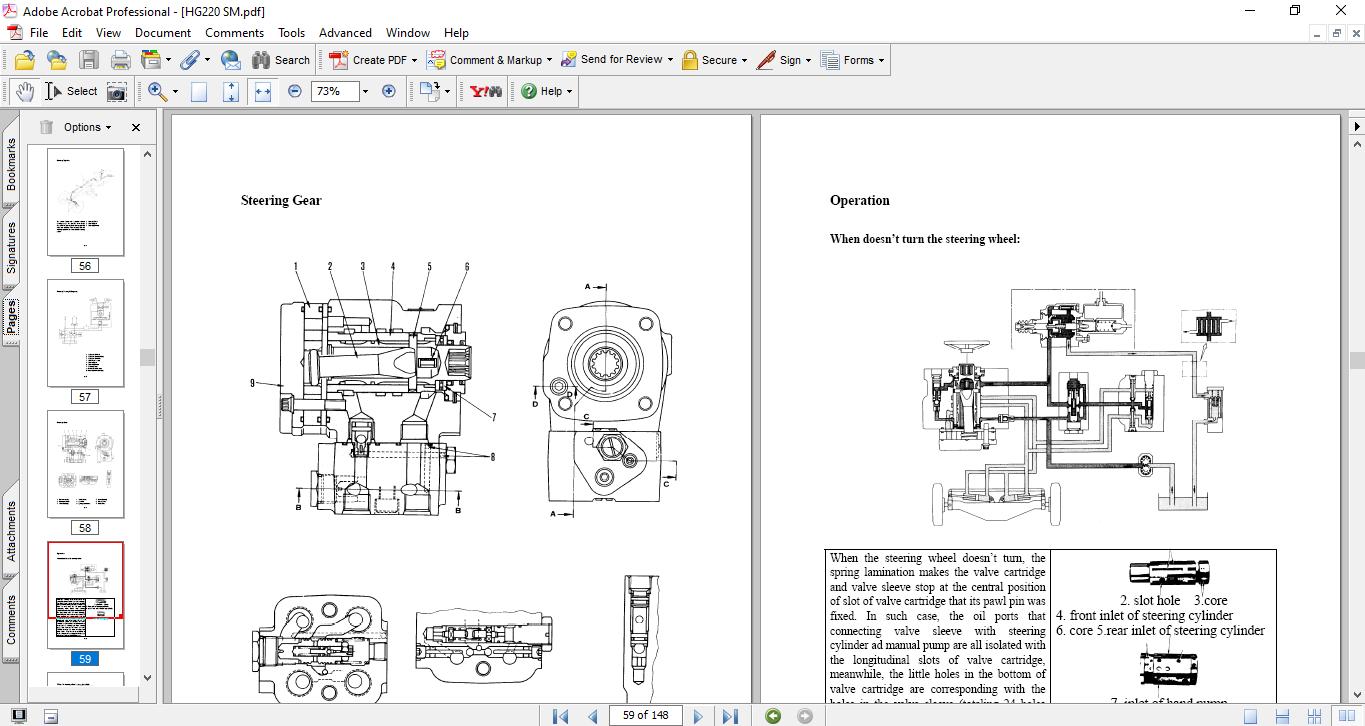Open the Document menu
This screenshot has height=726, width=1365.
[x=163, y=33]
